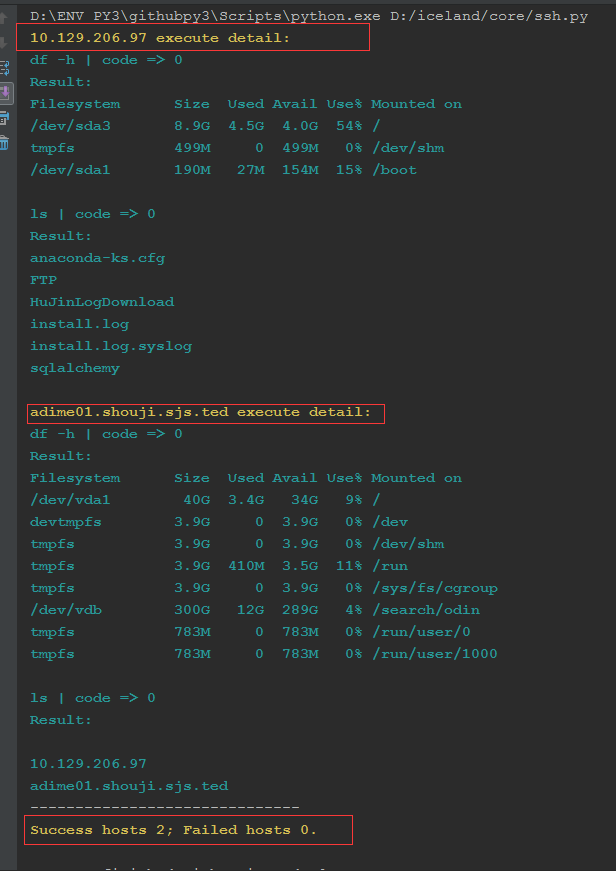Screen dimensions: 616x871
Task: Click the Down the Stack Trace arrow
Action: [5, 42]
